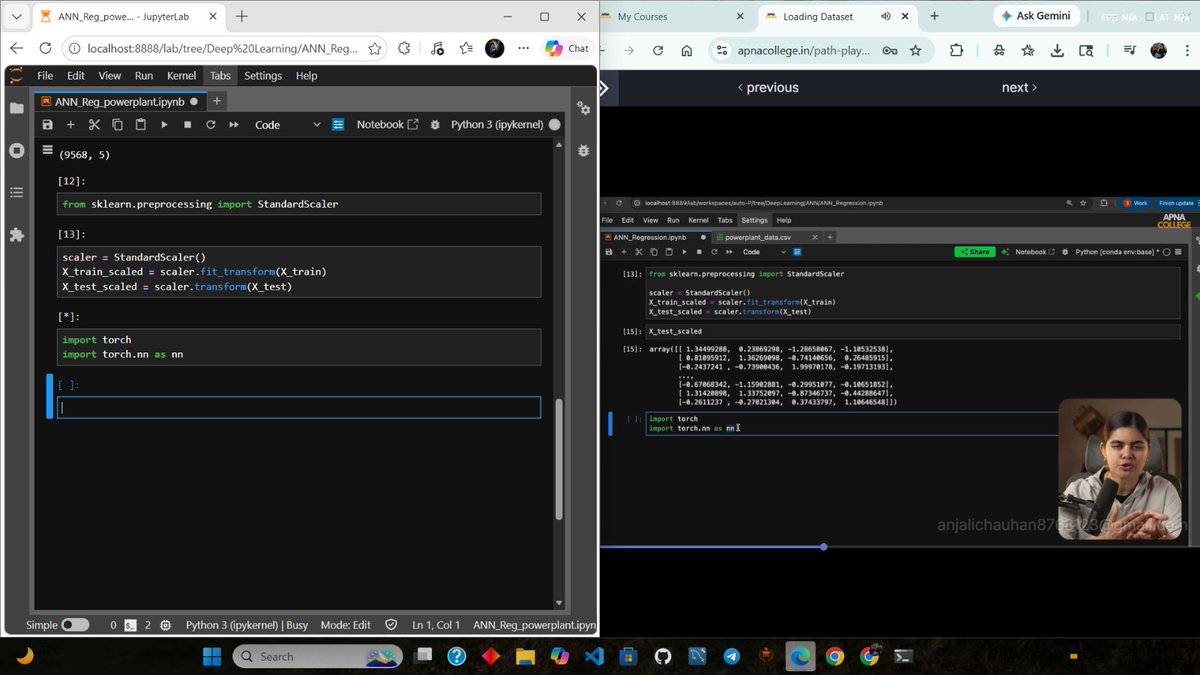Open the Edit menu in JupyterLab
The image size is (1200, 675).
(76, 76)
